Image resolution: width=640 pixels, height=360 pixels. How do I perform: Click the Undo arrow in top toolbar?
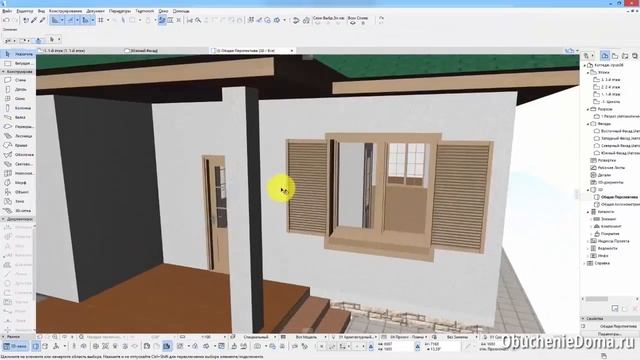coord(6,20)
